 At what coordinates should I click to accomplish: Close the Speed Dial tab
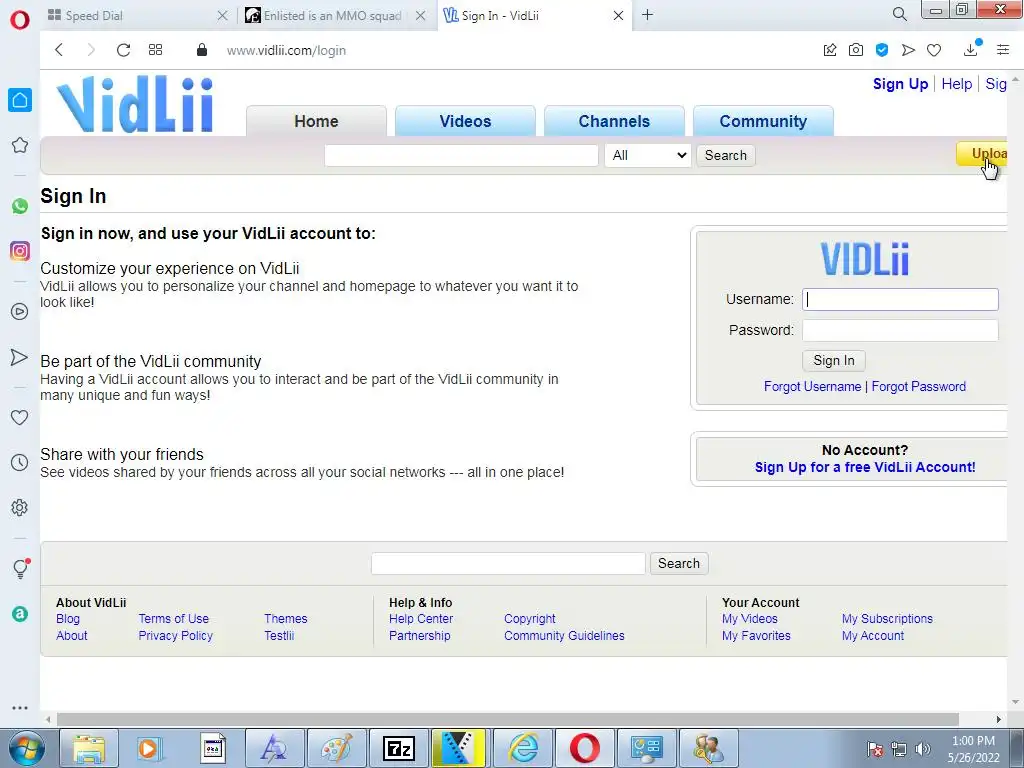click(x=222, y=16)
